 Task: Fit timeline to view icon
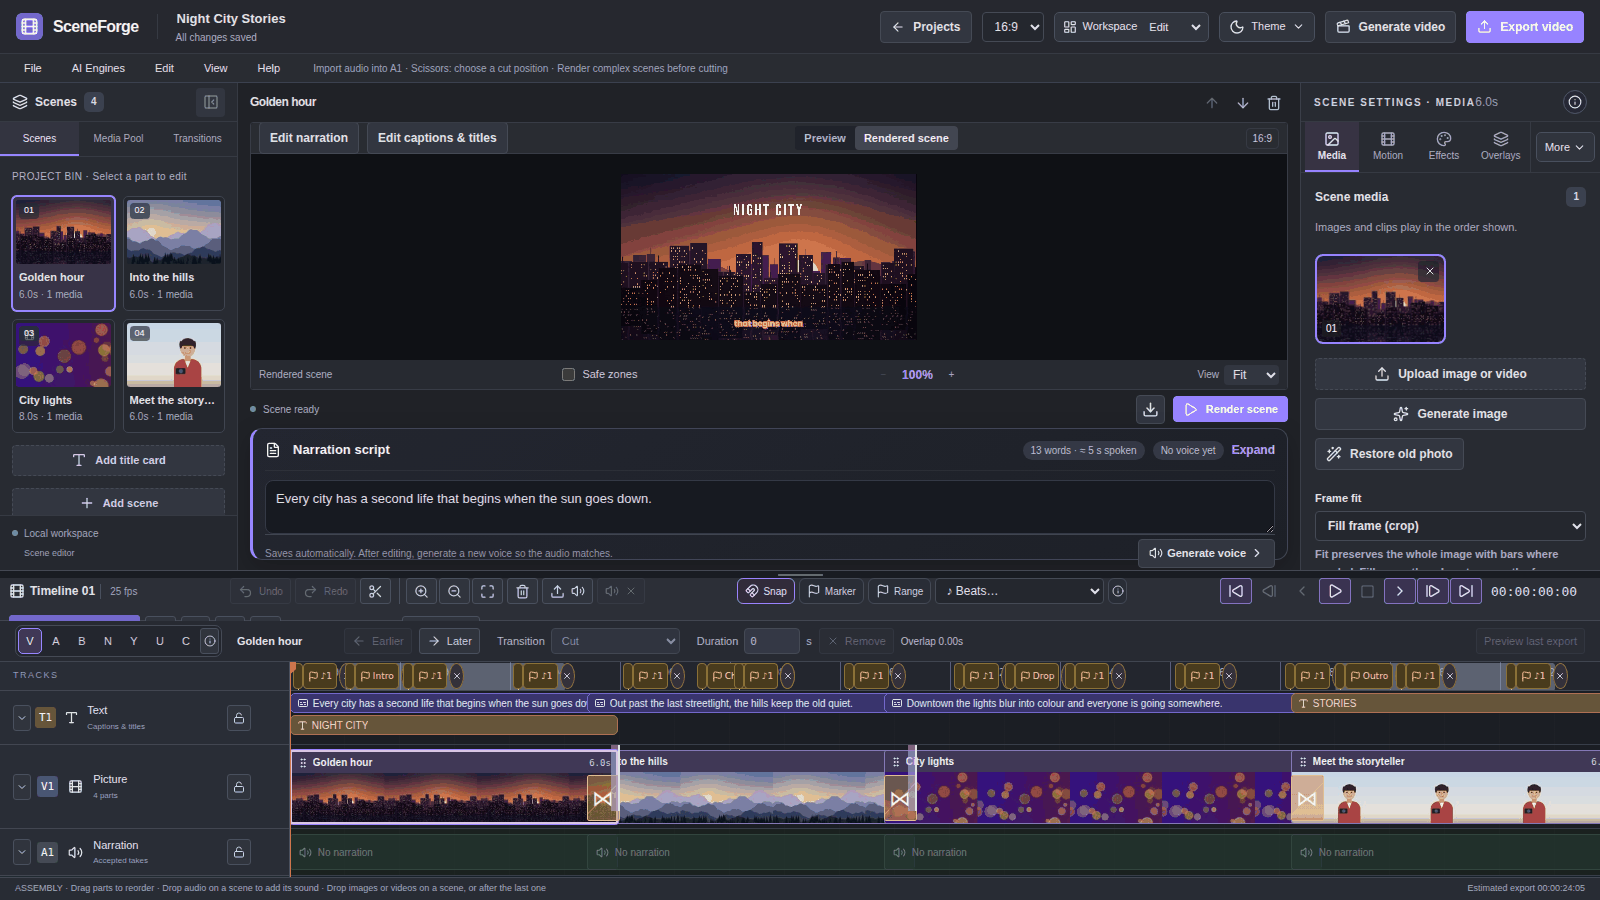(x=488, y=591)
